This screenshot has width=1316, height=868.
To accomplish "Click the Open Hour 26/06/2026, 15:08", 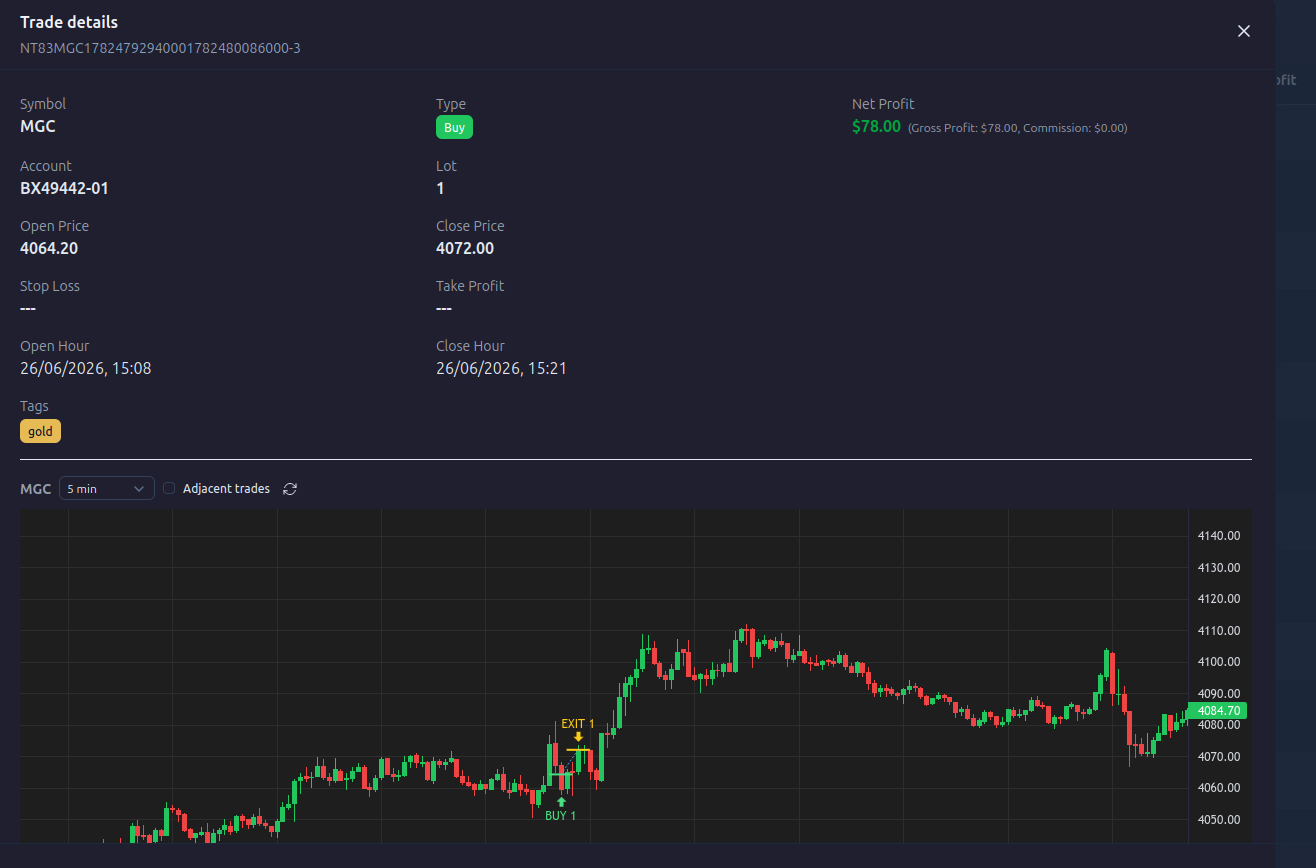I will tap(86, 368).
